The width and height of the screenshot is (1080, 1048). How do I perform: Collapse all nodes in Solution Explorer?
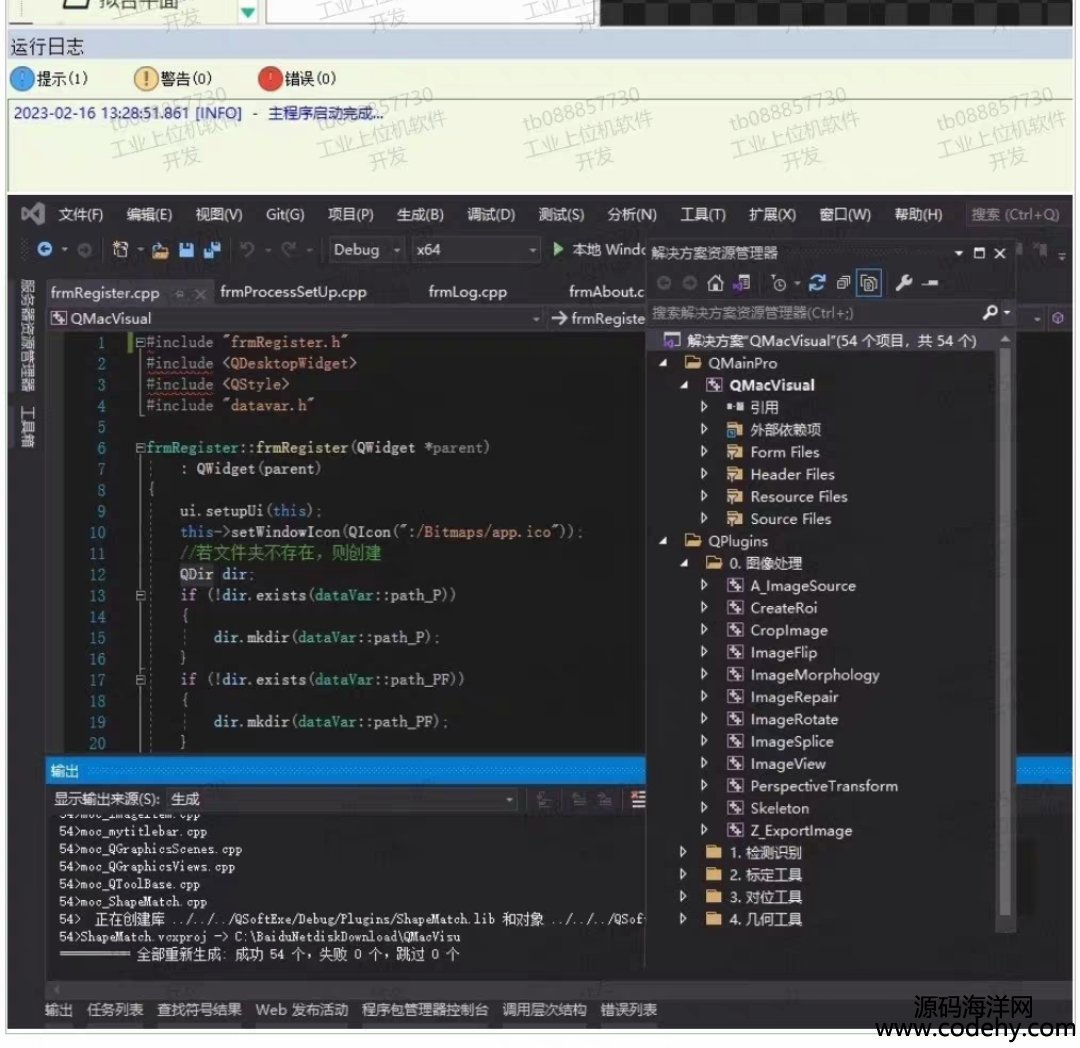click(843, 283)
